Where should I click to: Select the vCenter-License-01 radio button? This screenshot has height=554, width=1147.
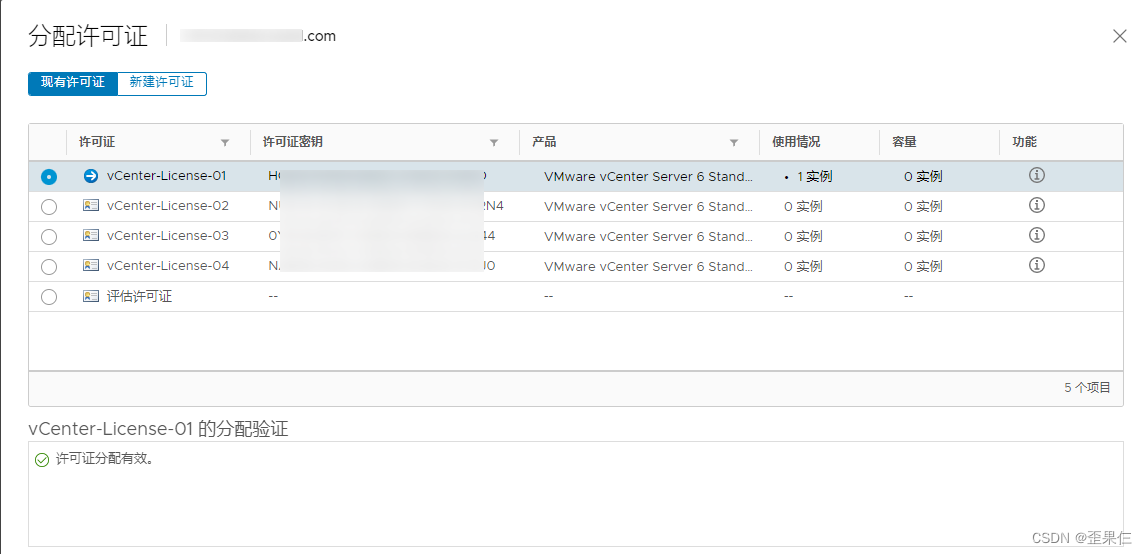click(x=49, y=176)
